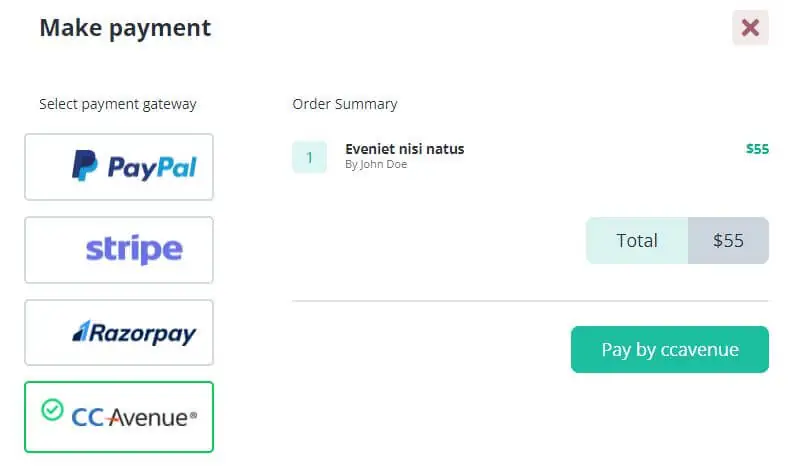The width and height of the screenshot is (795, 475).
Task: Click the Select payment gateway label
Action: [x=118, y=104]
